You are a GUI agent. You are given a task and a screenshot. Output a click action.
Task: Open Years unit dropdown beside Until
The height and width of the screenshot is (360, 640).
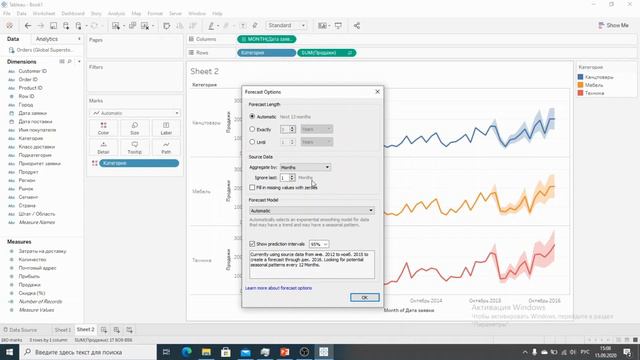(317, 142)
